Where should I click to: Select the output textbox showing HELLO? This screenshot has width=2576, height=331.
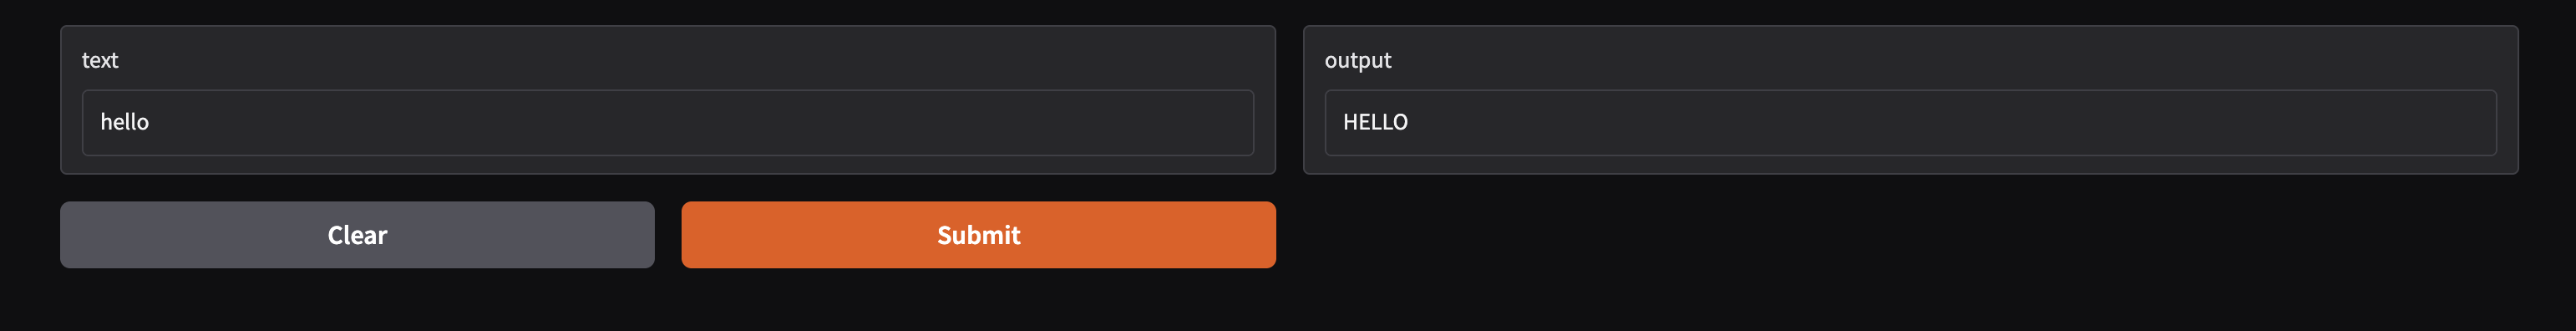click(1910, 123)
